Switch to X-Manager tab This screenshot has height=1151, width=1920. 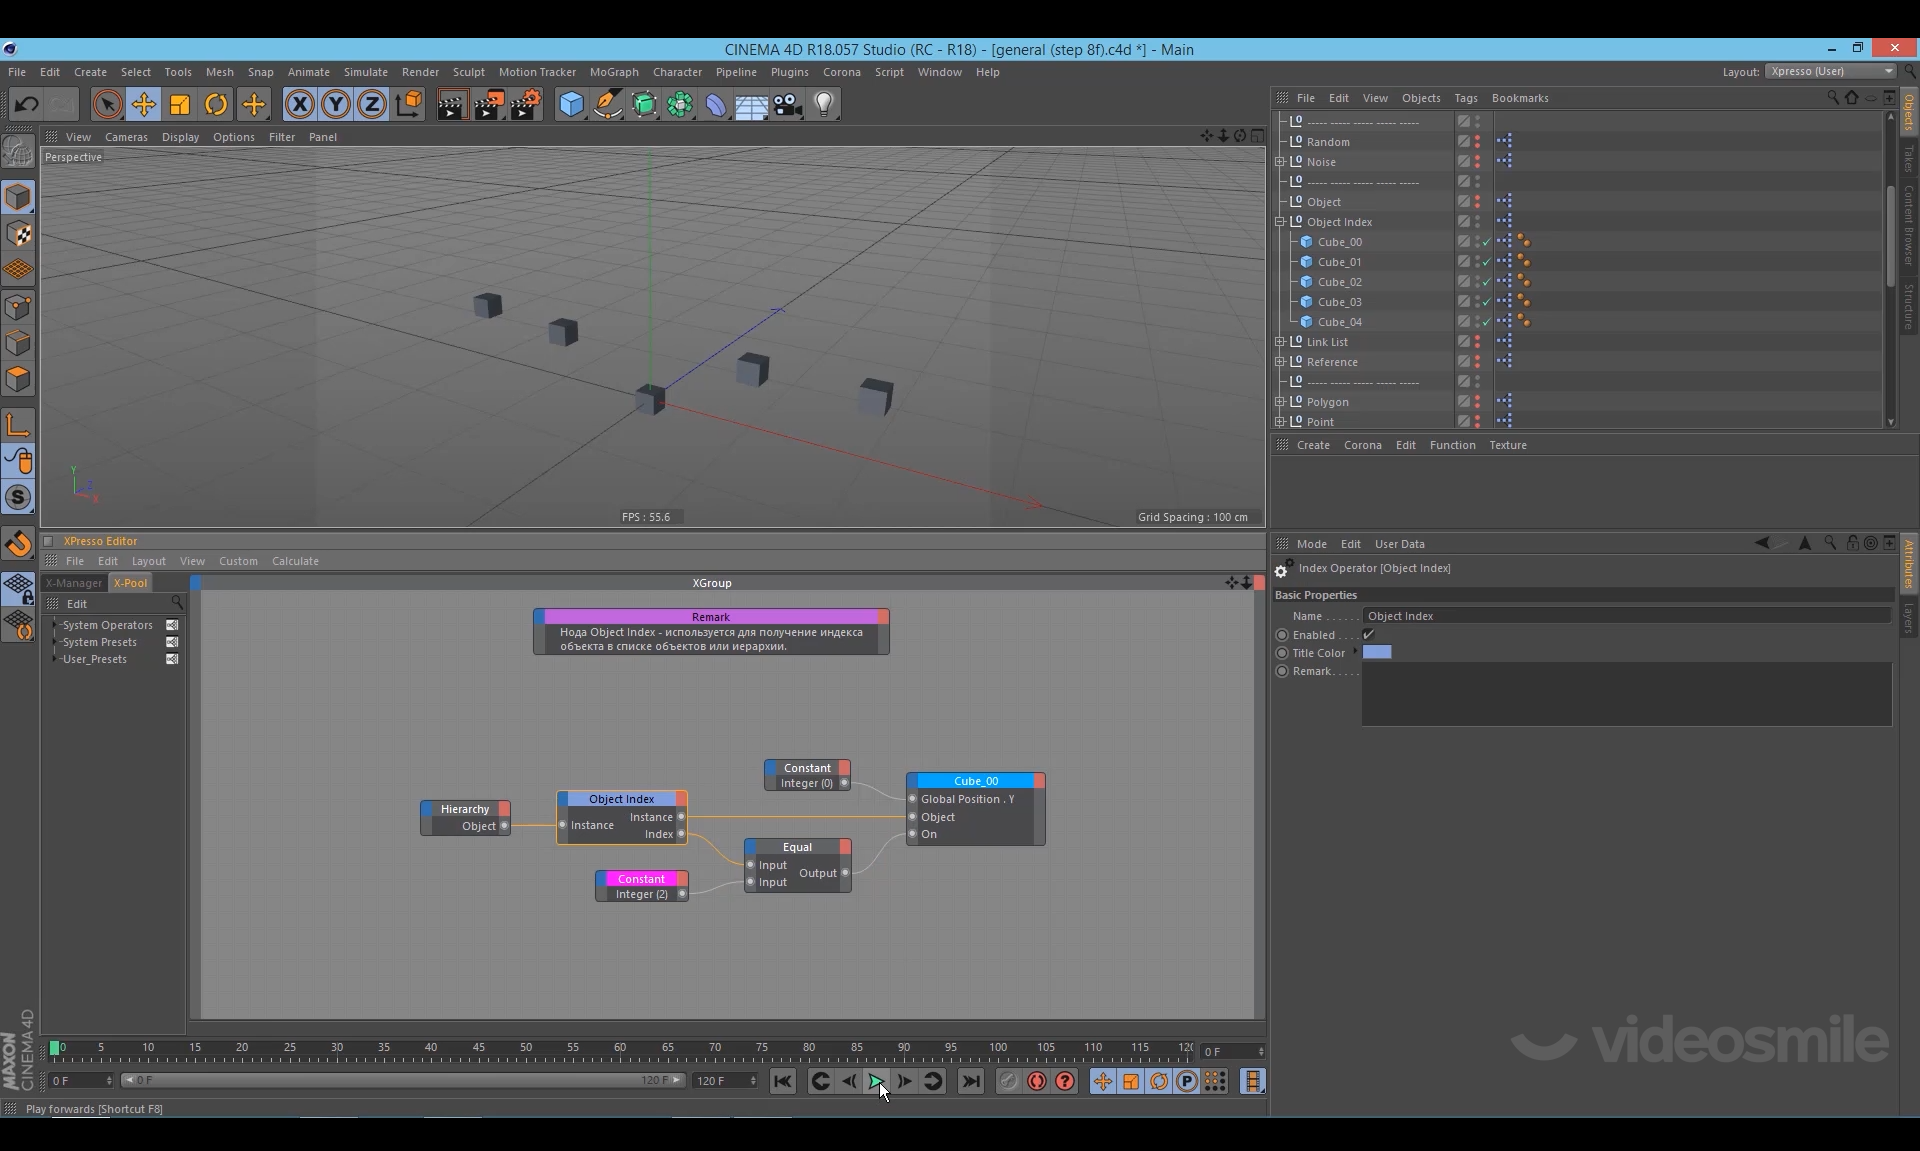(74, 583)
